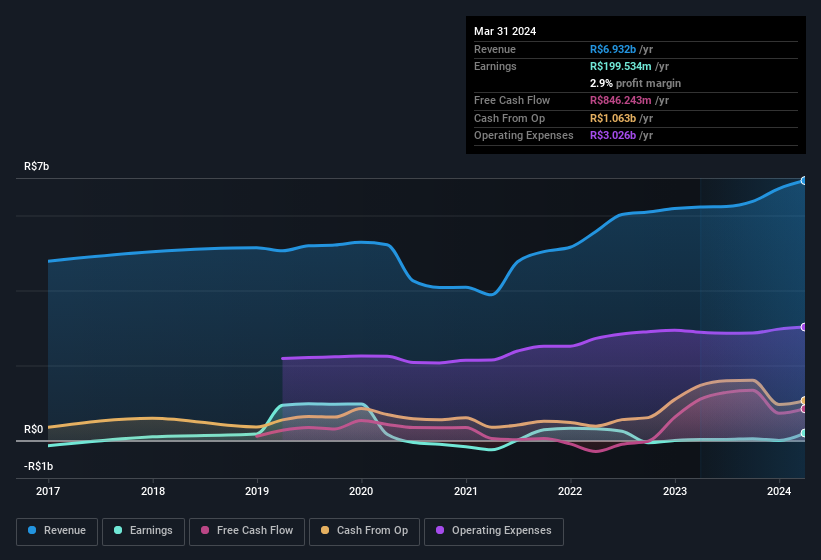Toggle the Free Cash Flow legend button

[247, 531]
